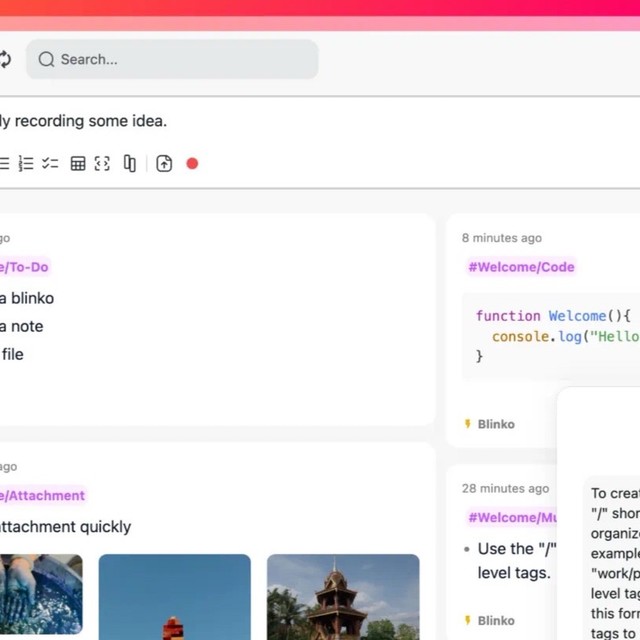640x640 pixels.
Task: Insert a code block via toolbar
Action: tap(102, 164)
